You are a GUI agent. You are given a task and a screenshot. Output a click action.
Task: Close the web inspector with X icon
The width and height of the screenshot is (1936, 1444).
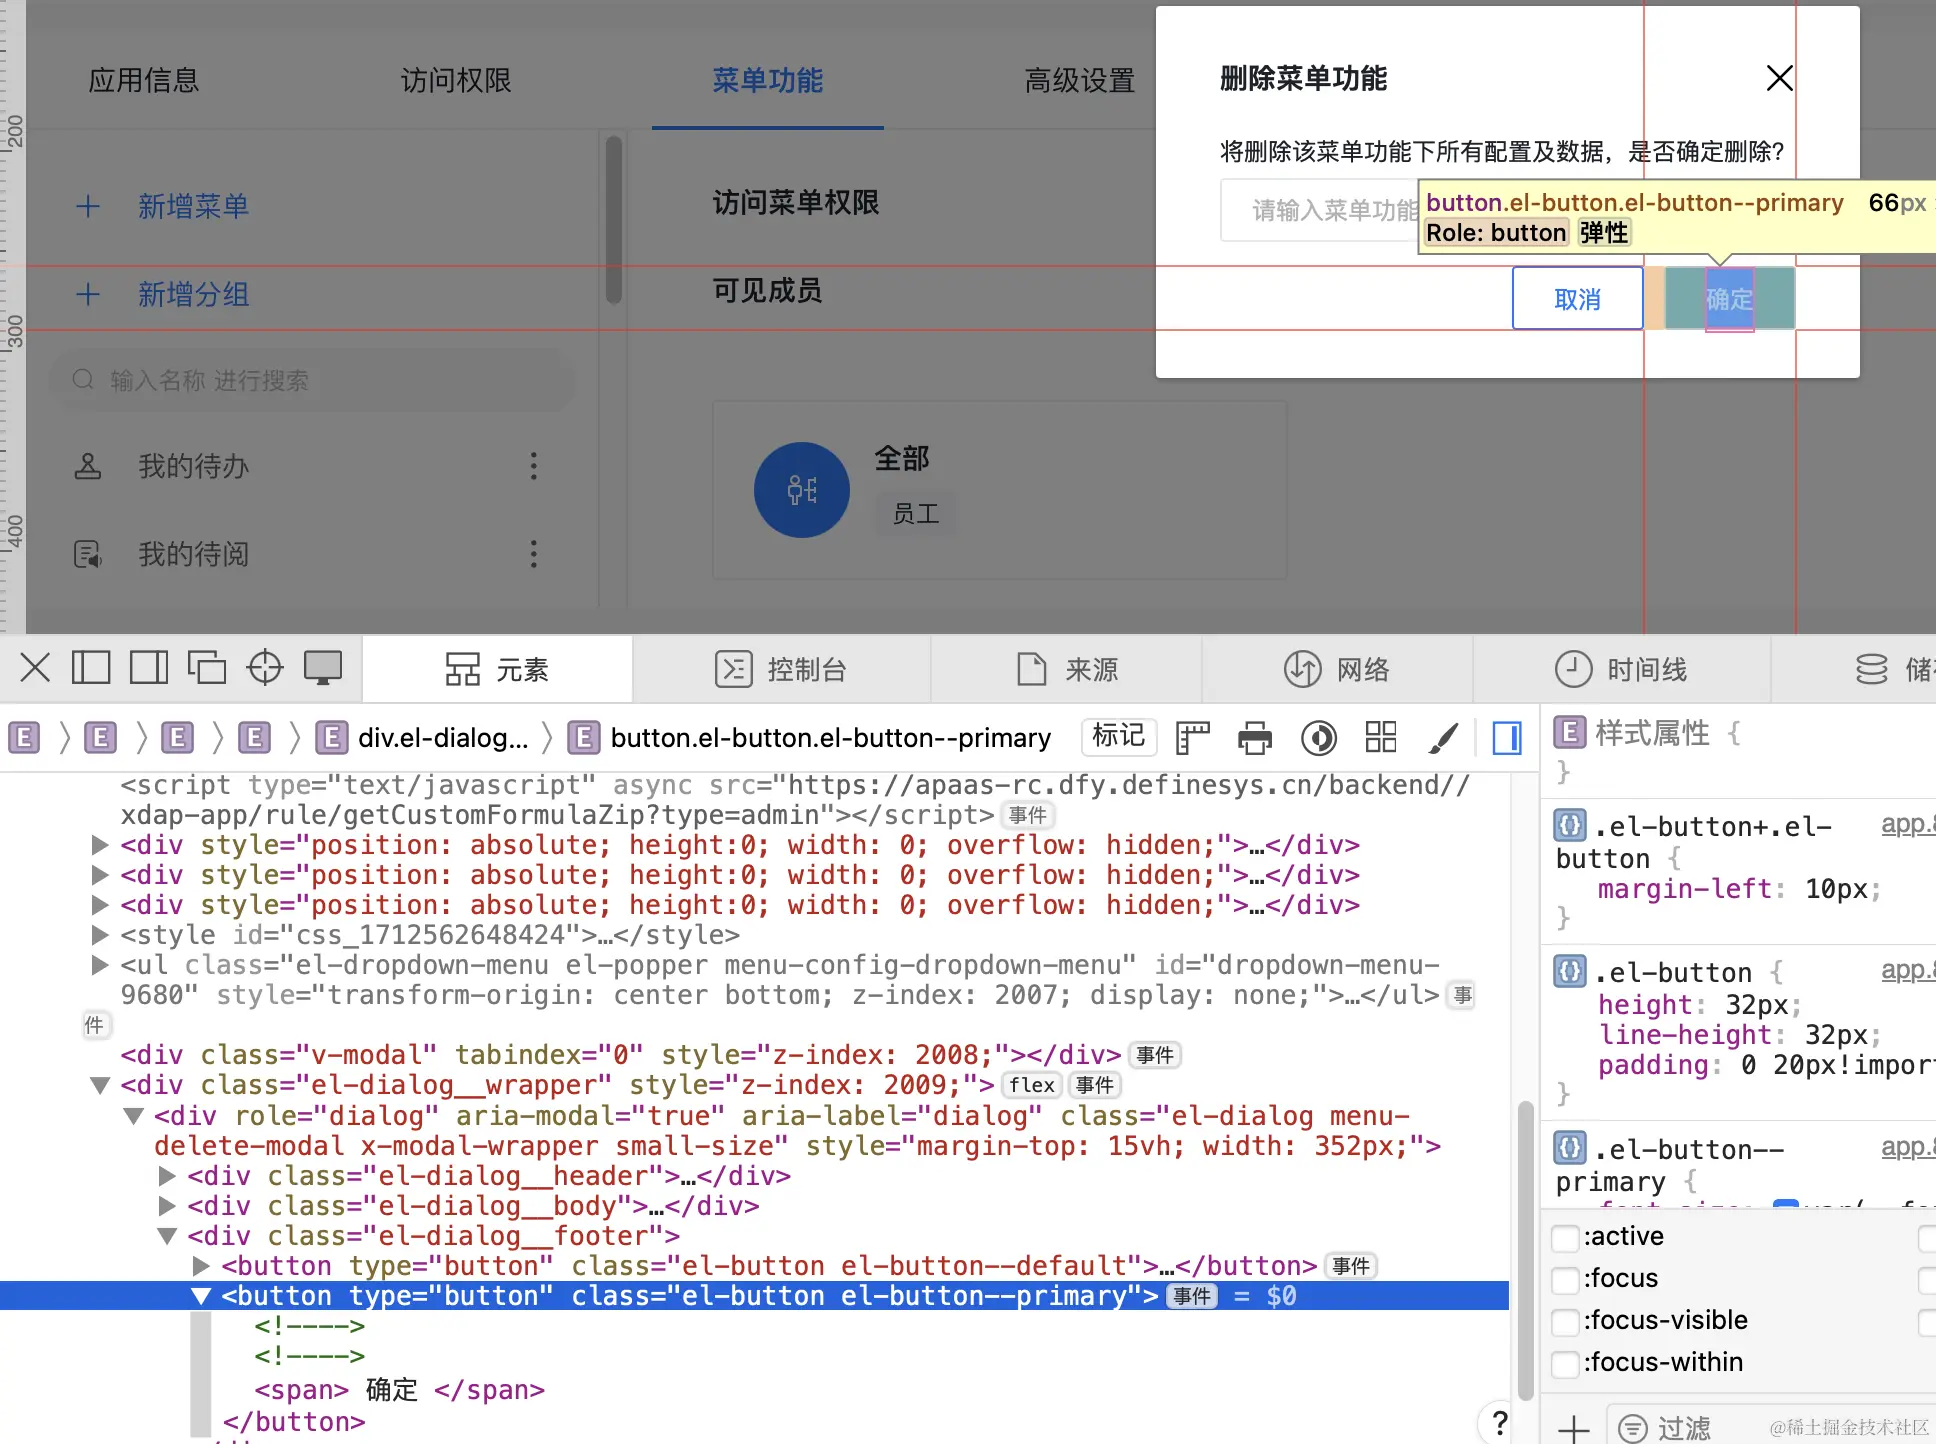click(35, 668)
